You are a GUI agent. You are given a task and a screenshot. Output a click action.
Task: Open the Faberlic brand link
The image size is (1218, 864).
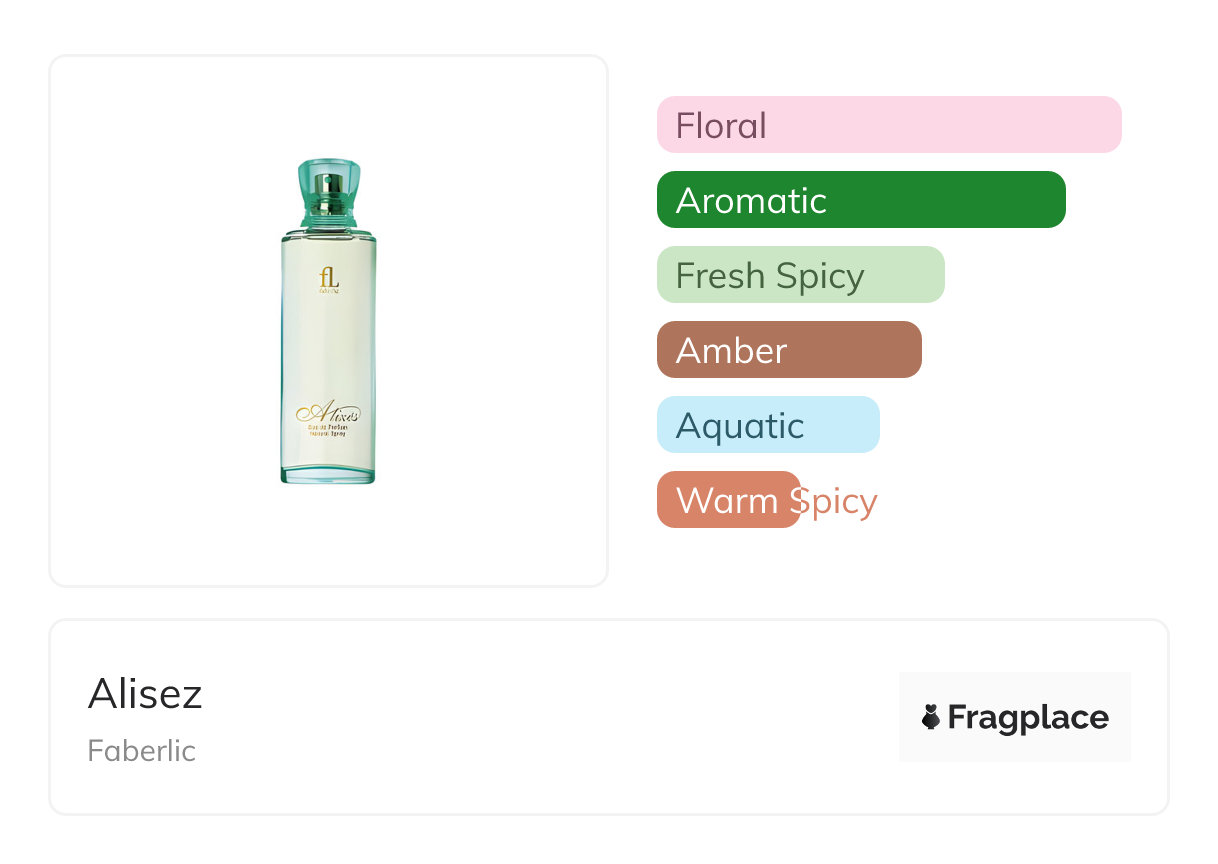[141, 751]
